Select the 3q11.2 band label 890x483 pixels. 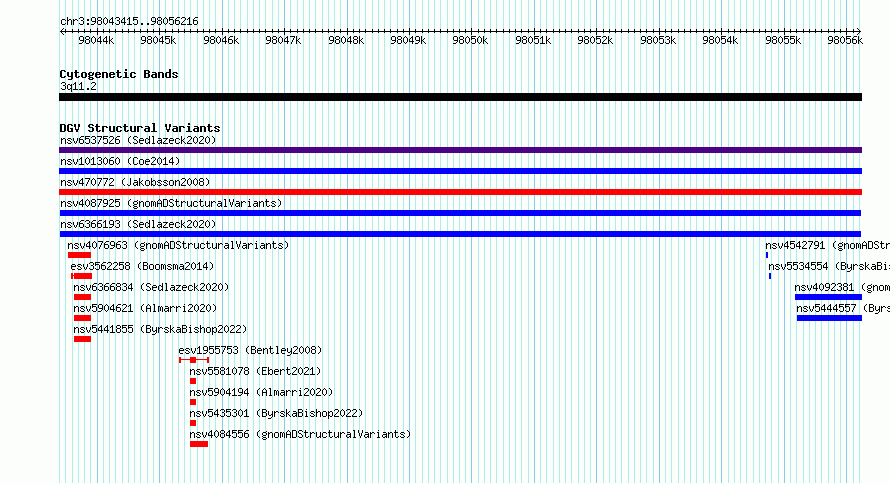pyautogui.click(x=78, y=86)
